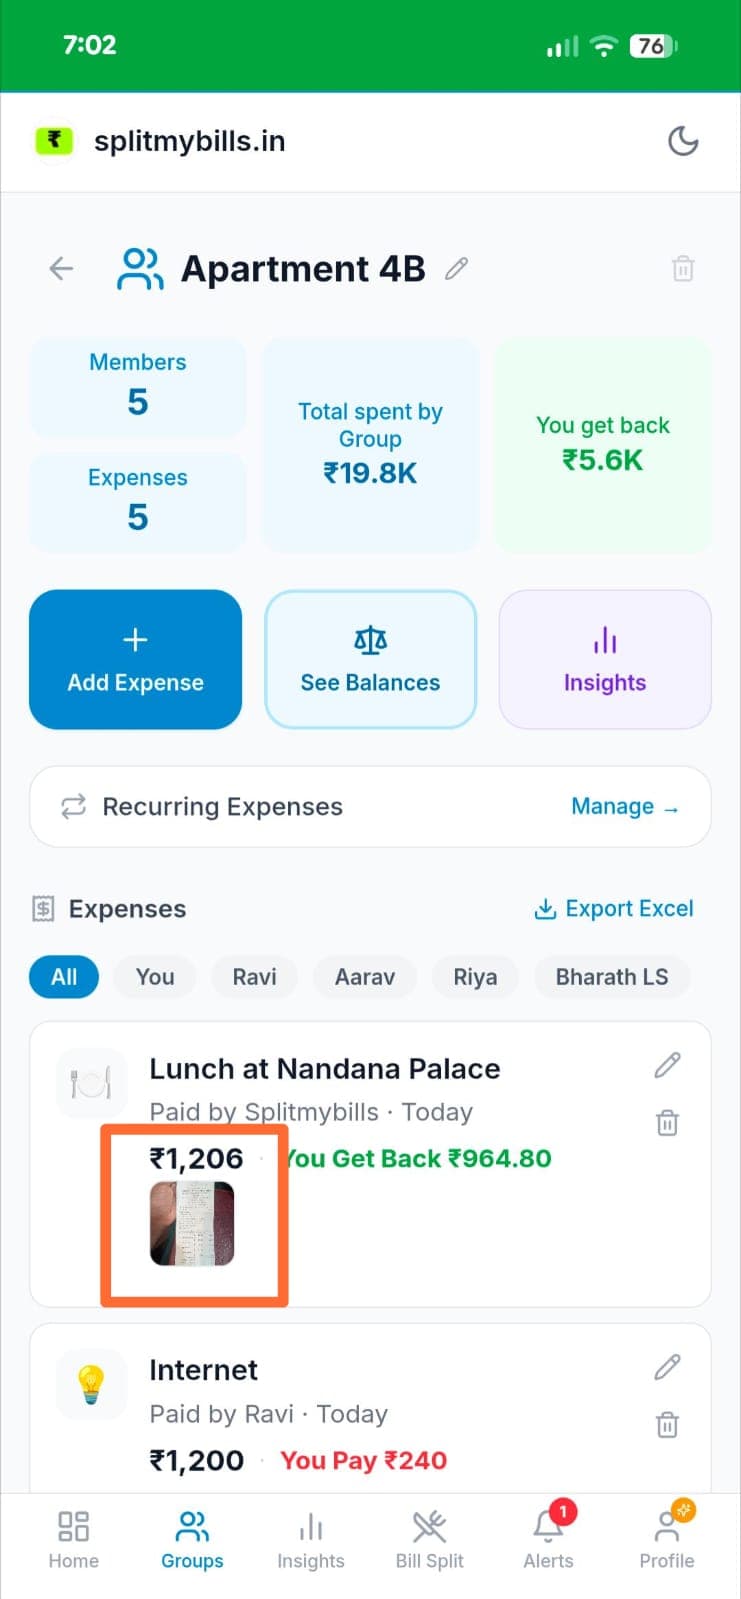741x1599 pixels.
Task: Open the lunch receipt thumbnail
Action: pos(193,1222)
